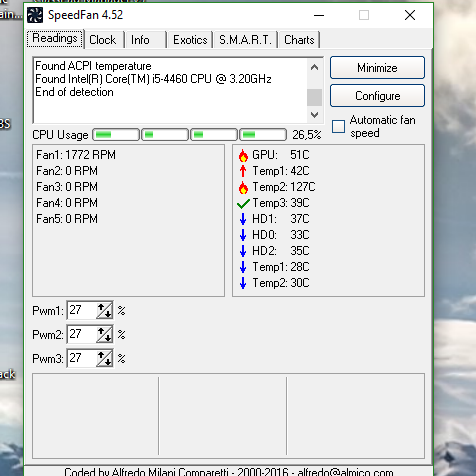Click the Intel Core i5-4460 log line
Image resolution: width=476 pixels, height=476 pixels.
point(153,79)
